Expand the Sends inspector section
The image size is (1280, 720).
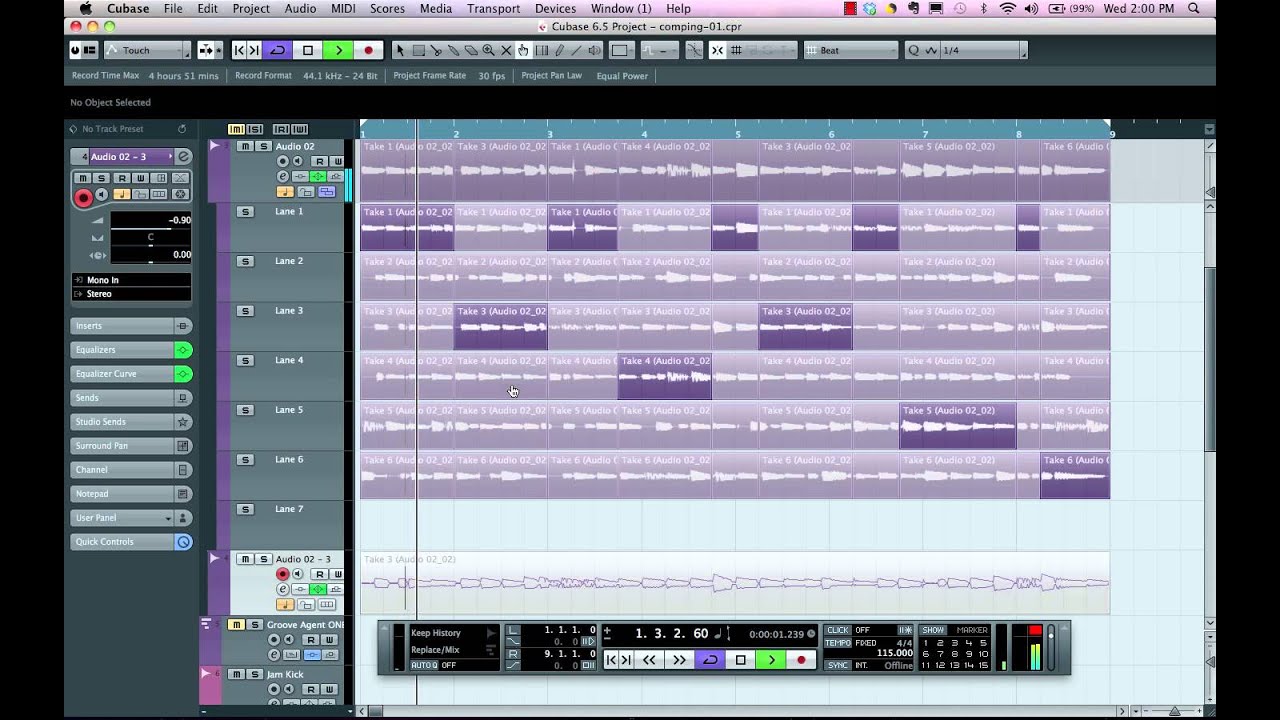(x=122, y=398)
